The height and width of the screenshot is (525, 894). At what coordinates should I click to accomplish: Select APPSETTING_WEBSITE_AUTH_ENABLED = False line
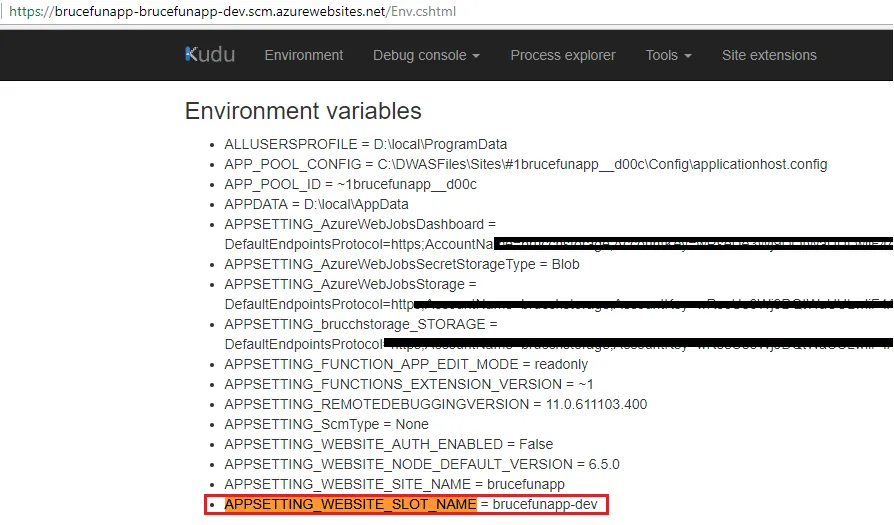pyautogui.click(x=388, y=444)
